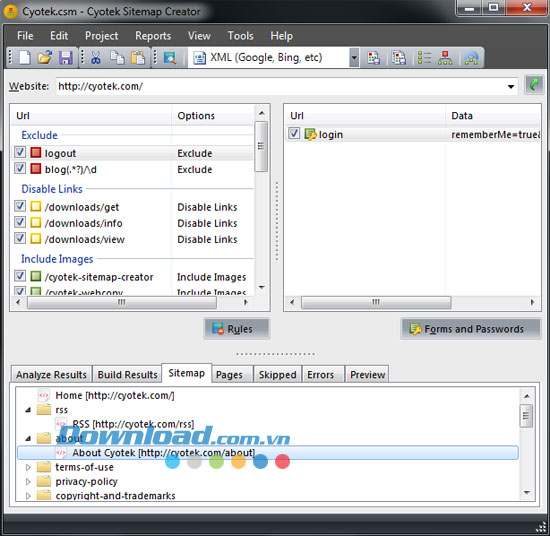This screenshot has width=550, height=536.
Task: Toggle the /downloads/info rule checkbox
Action: point(20,222)
